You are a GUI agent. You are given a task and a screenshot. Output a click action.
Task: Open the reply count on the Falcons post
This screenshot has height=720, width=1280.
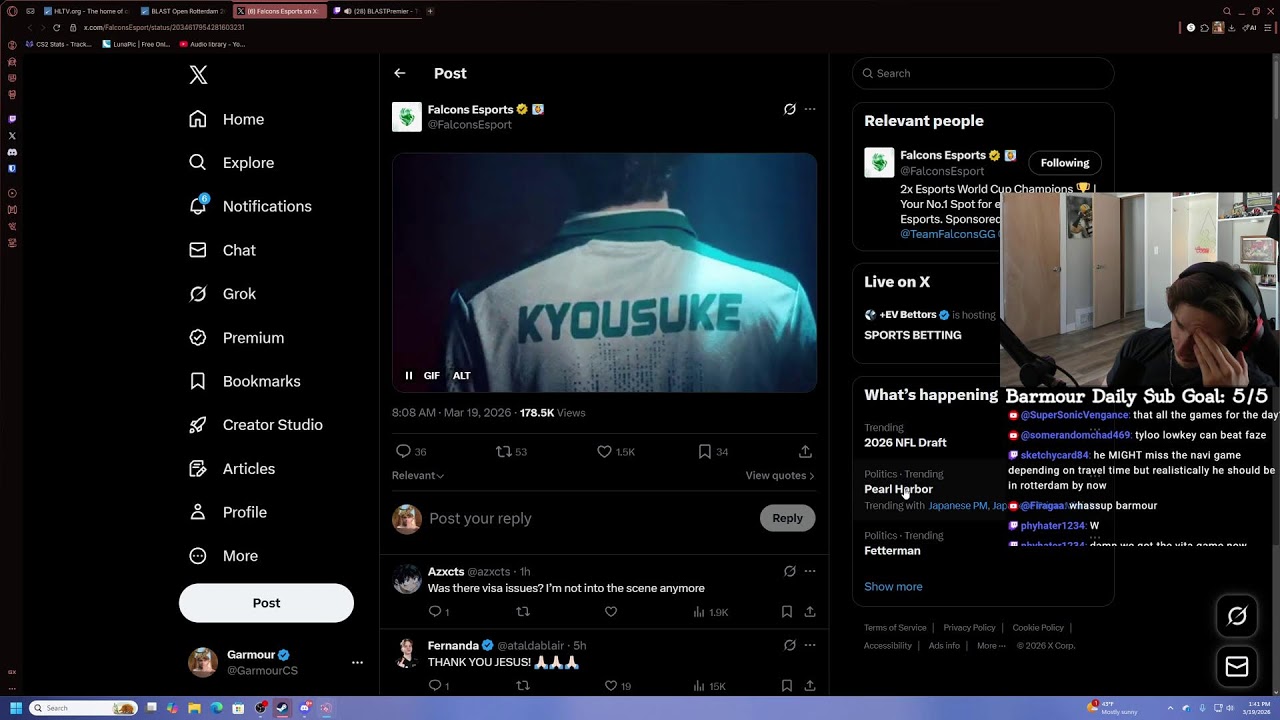(x=411, y=451)
